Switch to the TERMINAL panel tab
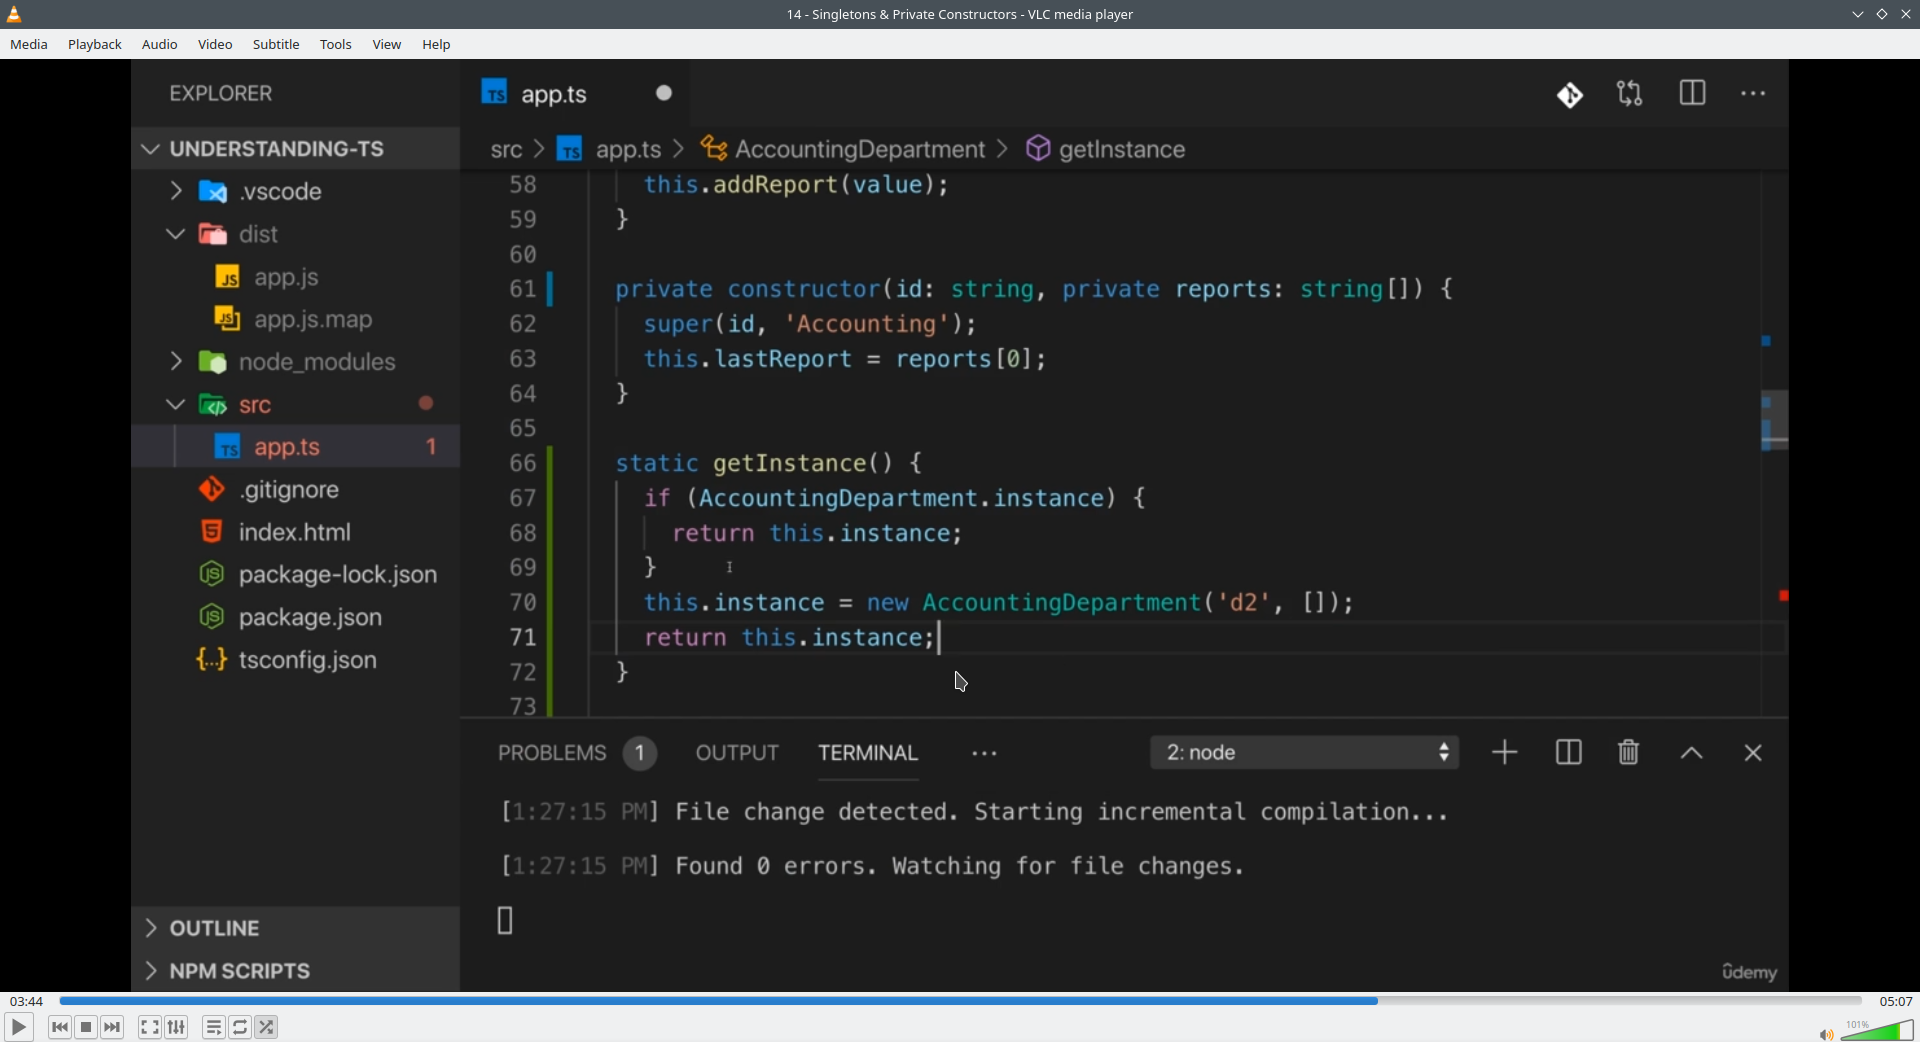Image resolution: width=1920 pixels, height=1042 pixels. coord(868,753)
